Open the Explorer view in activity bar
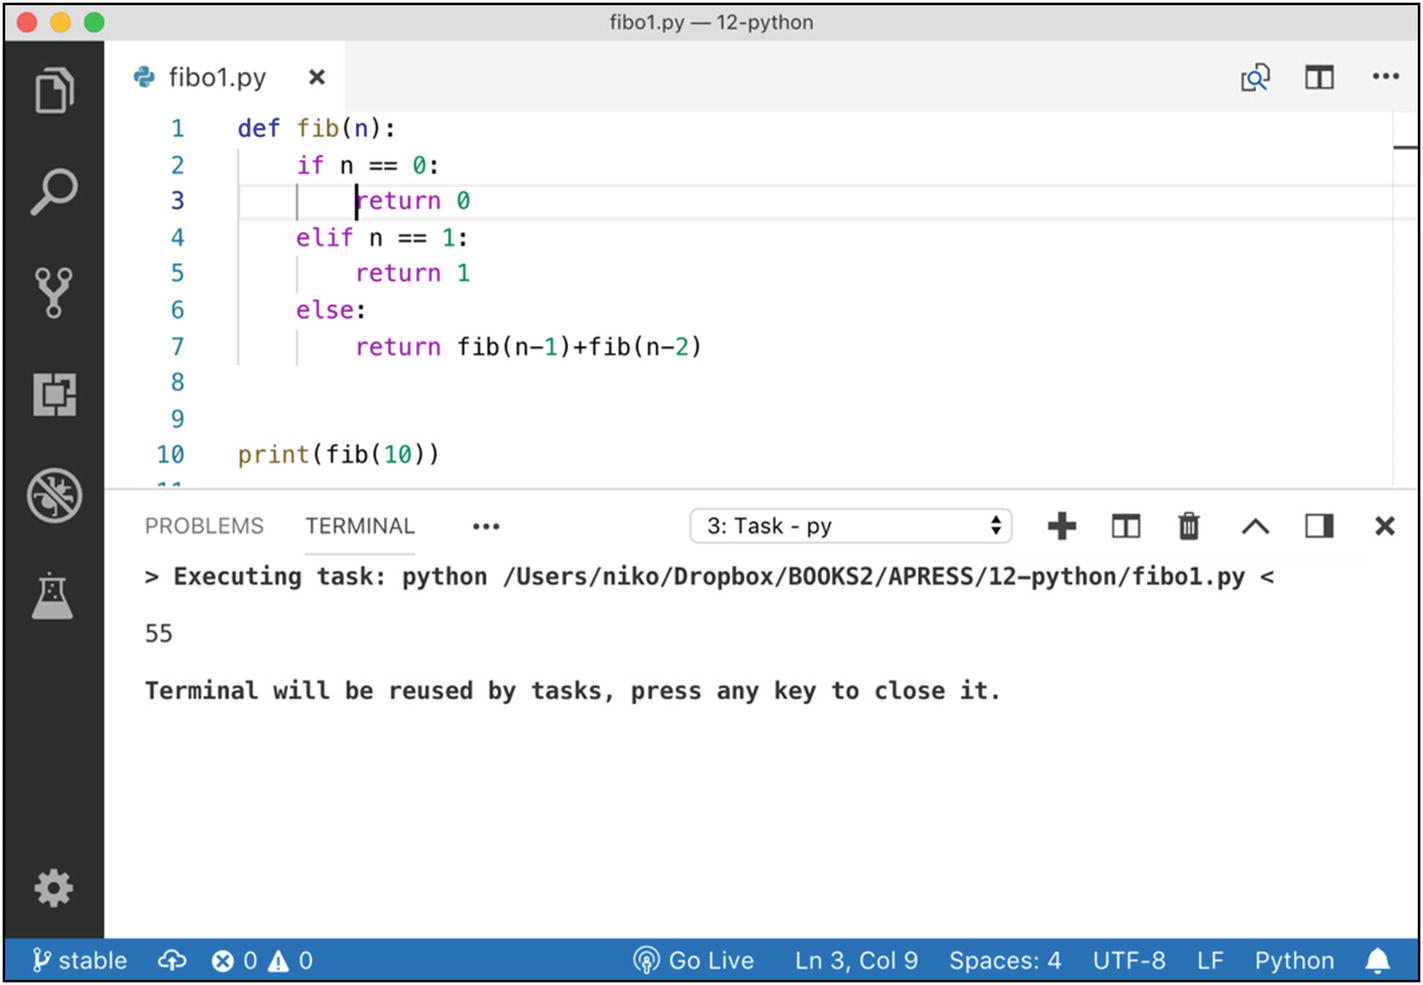Image resolution: width=1423 pixels, height=985 pixels. point(54,91)
